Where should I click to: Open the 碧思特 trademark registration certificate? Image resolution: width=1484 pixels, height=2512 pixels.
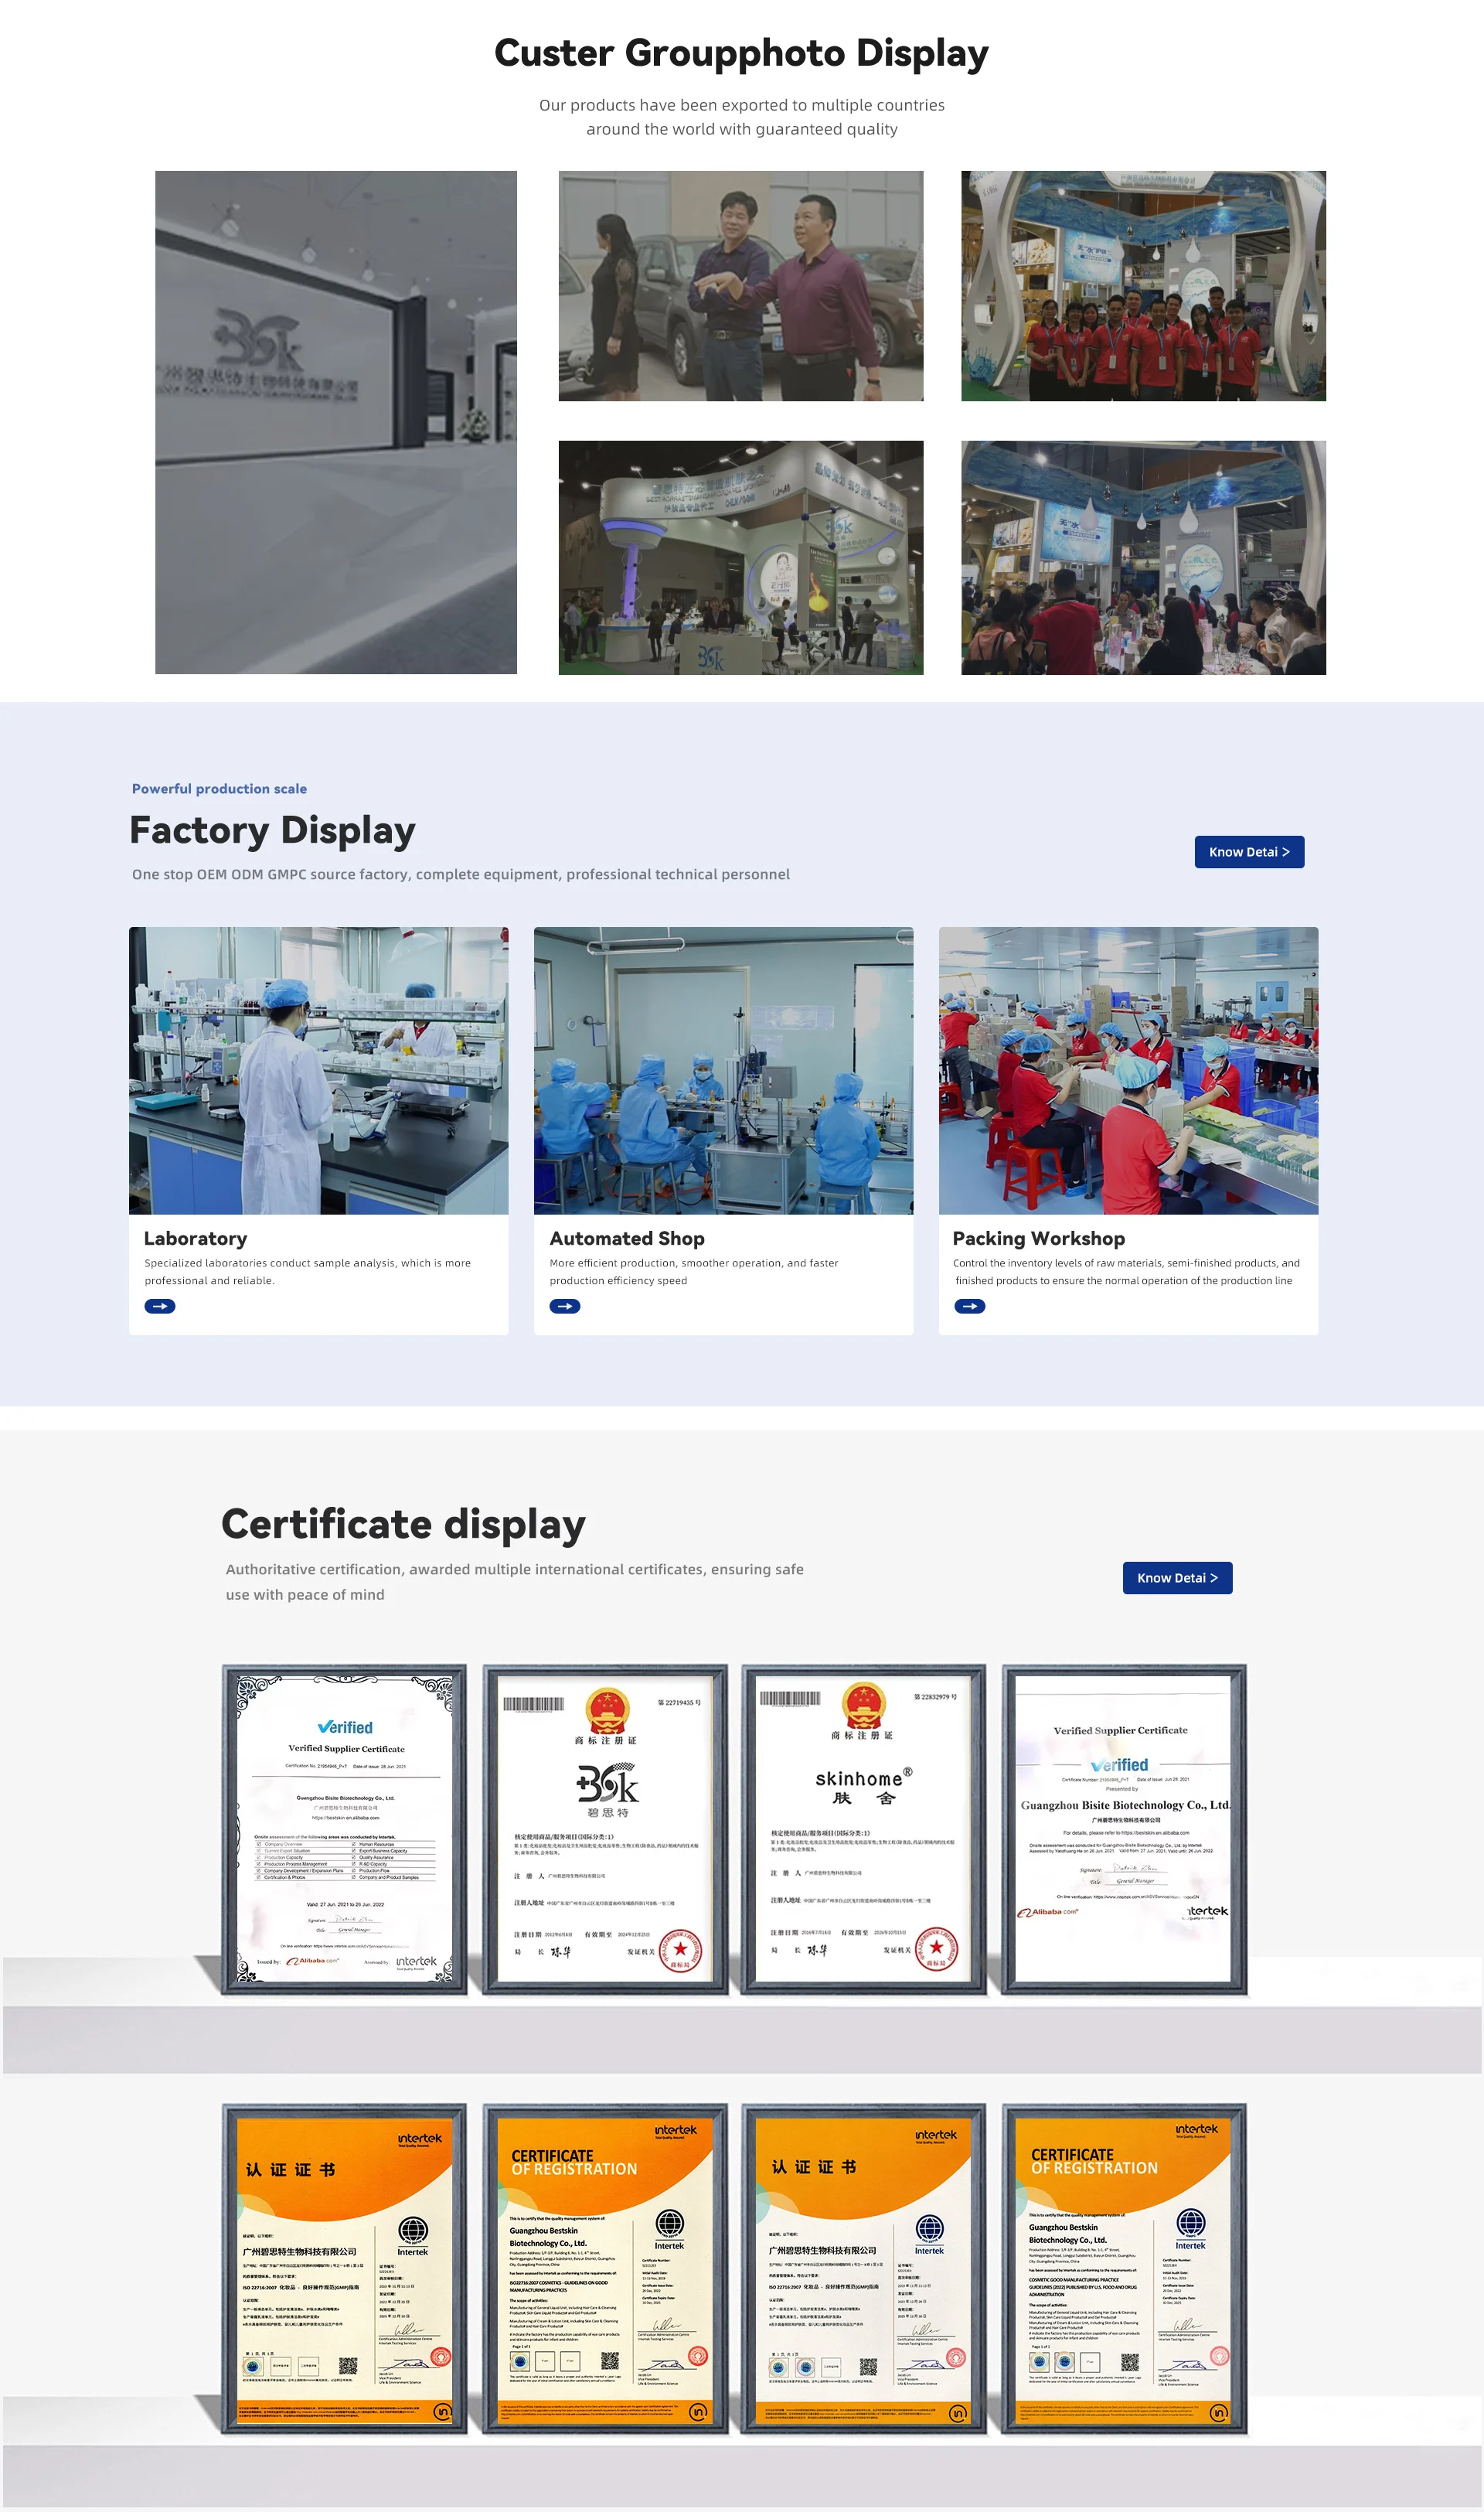(x=605, y=1829)
